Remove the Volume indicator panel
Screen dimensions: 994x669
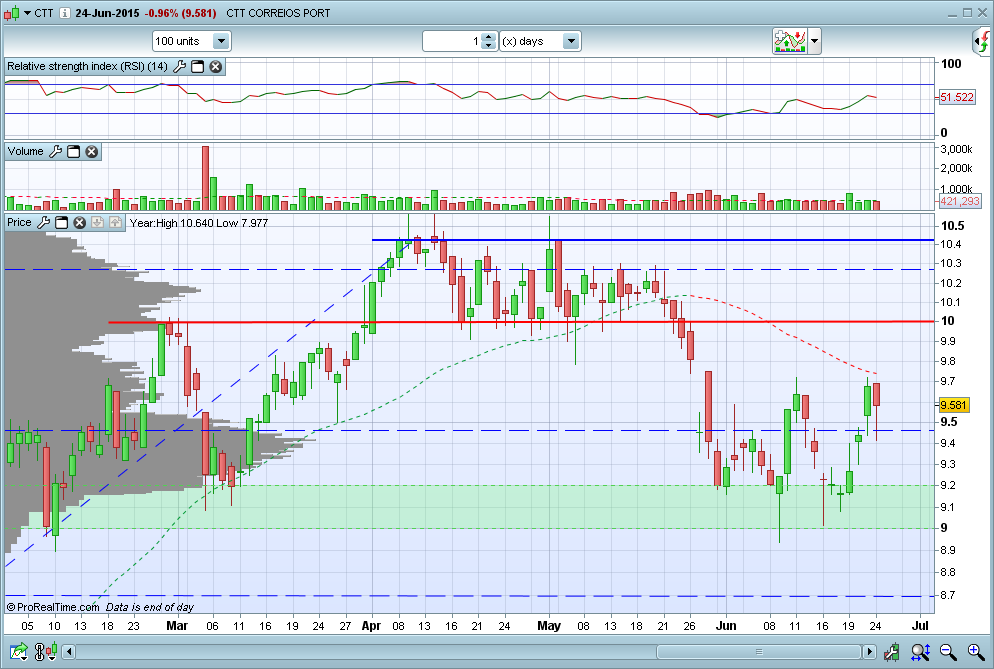coord(92,152)
